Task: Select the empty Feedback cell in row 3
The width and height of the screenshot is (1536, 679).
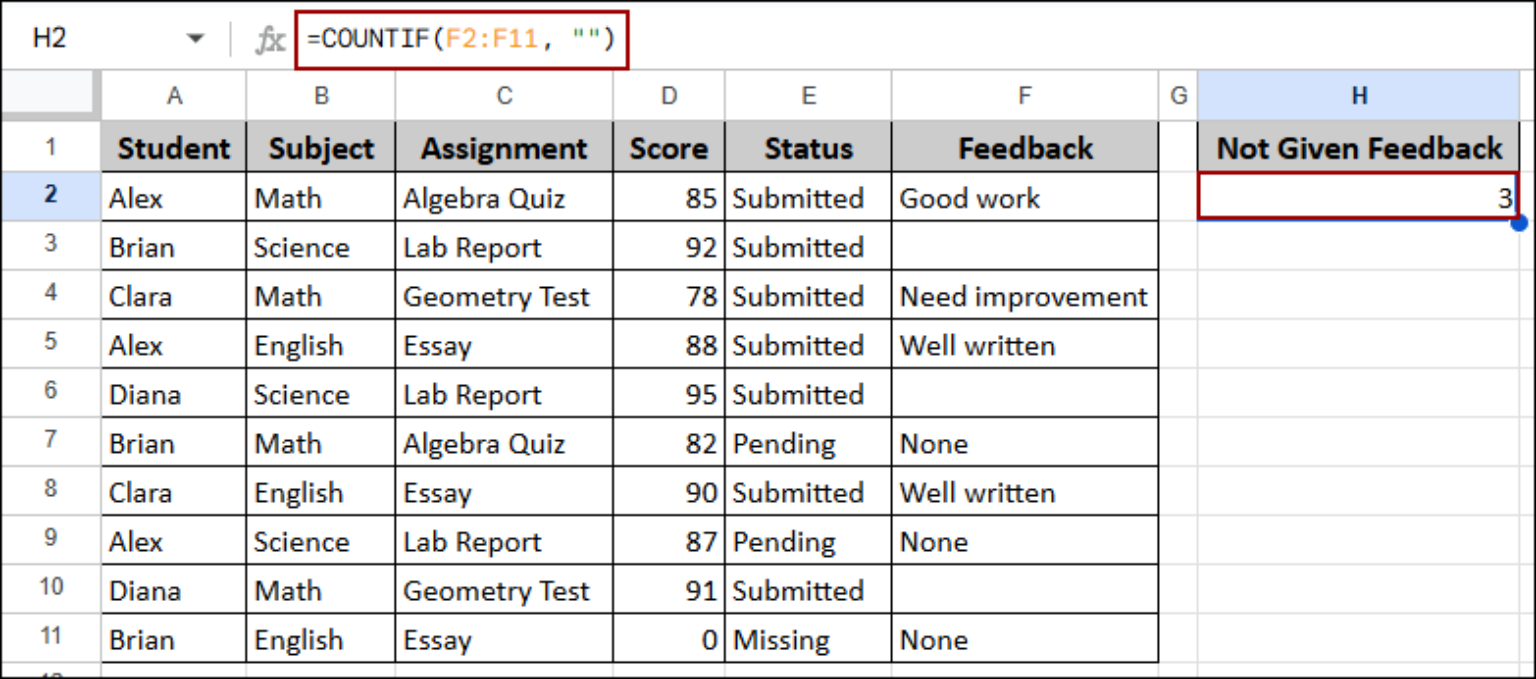Action: pos(1024,246)
